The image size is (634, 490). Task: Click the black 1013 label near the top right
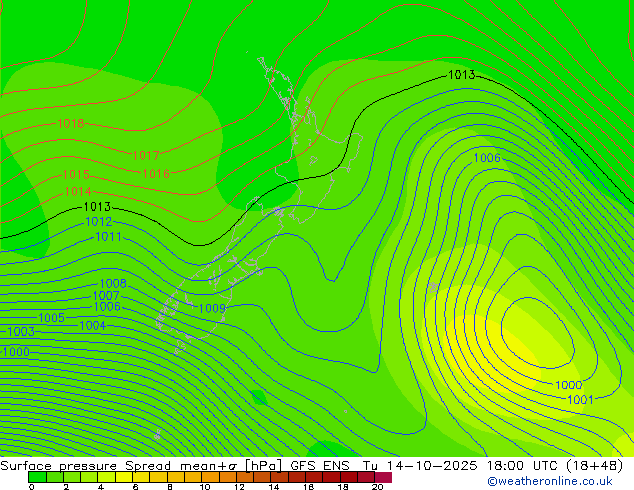click(x=462, y=75)
